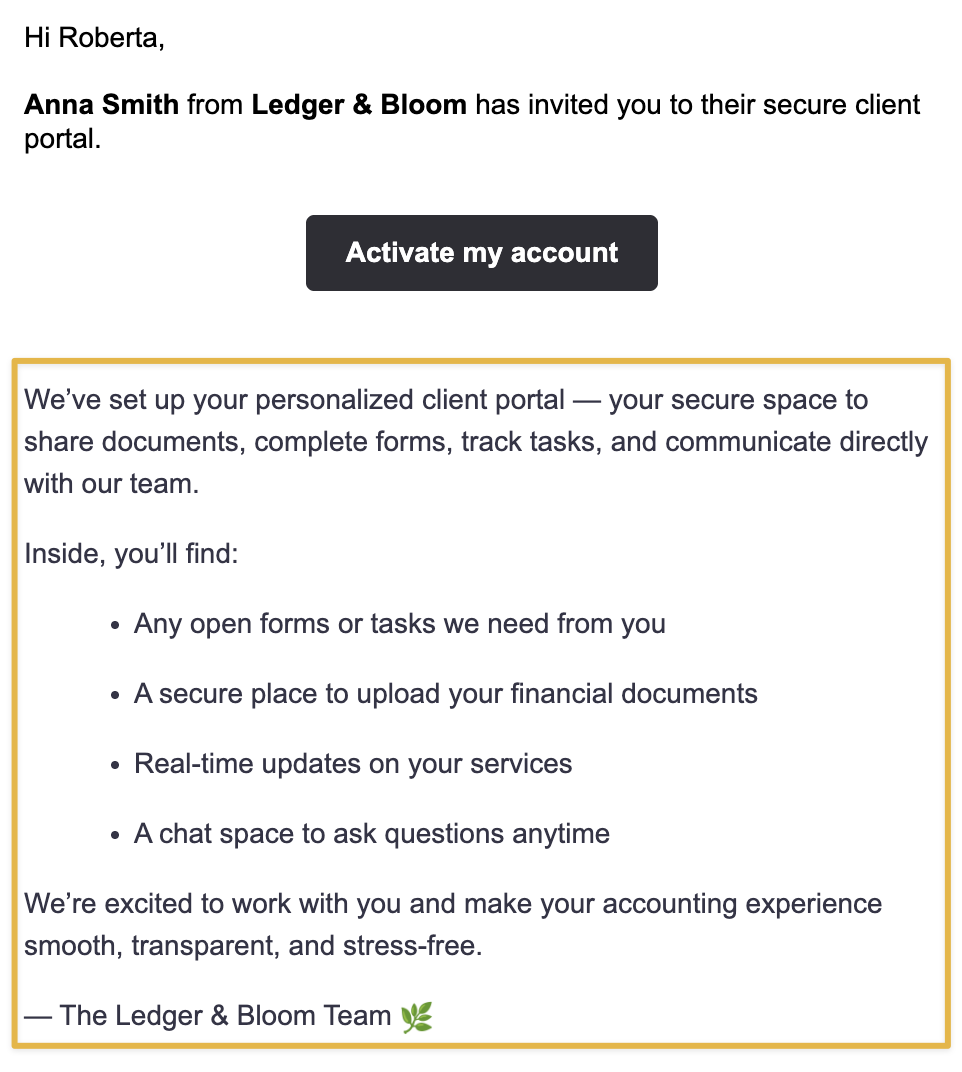
Task: Click the paragraph starting We've set up
Action: pos(476,442)
